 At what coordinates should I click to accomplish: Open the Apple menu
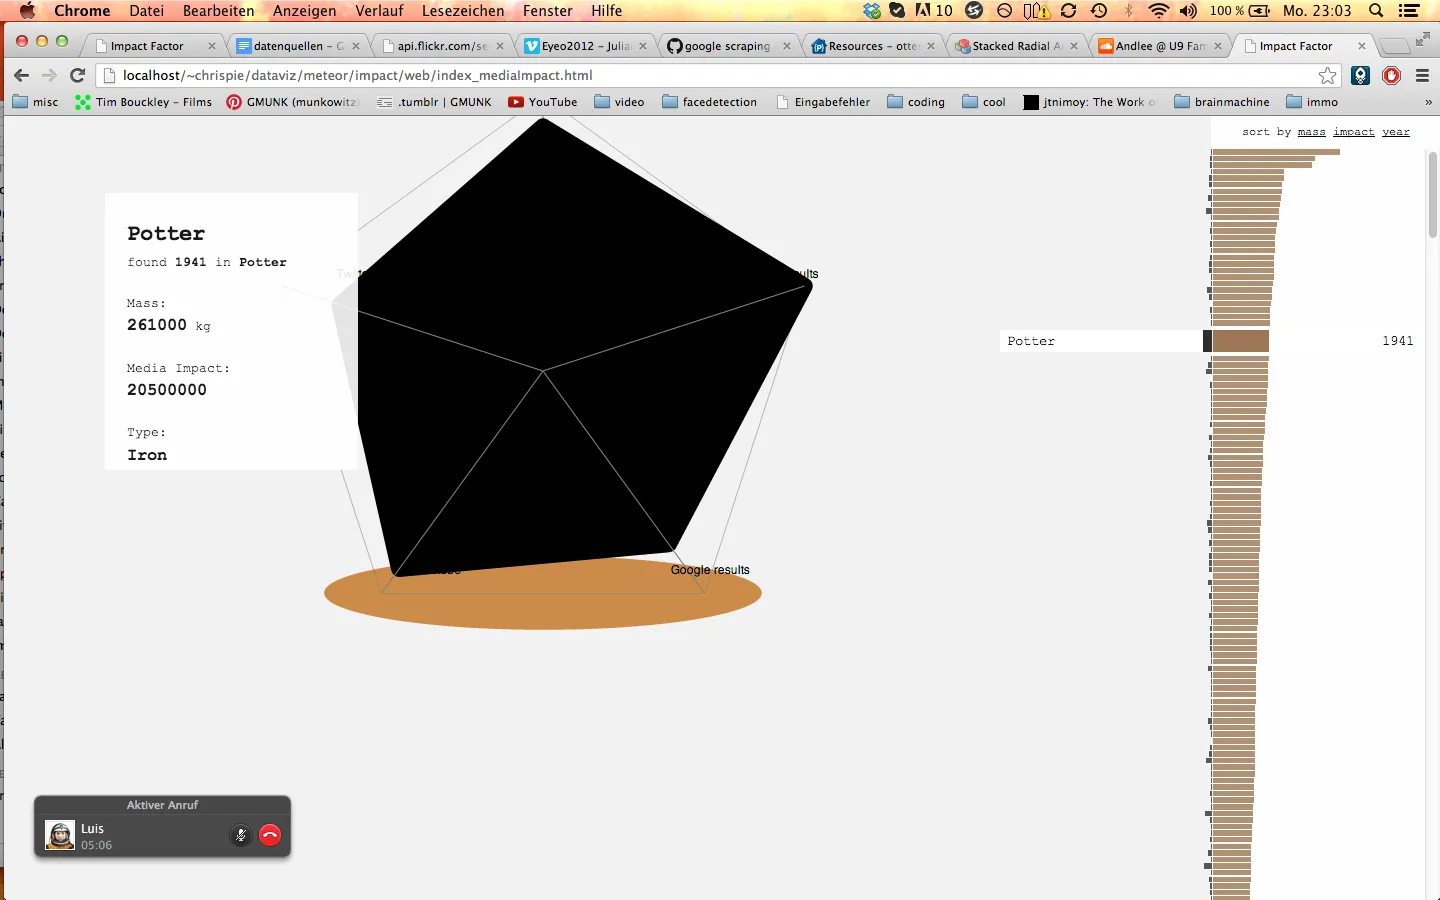coord(27,11)
